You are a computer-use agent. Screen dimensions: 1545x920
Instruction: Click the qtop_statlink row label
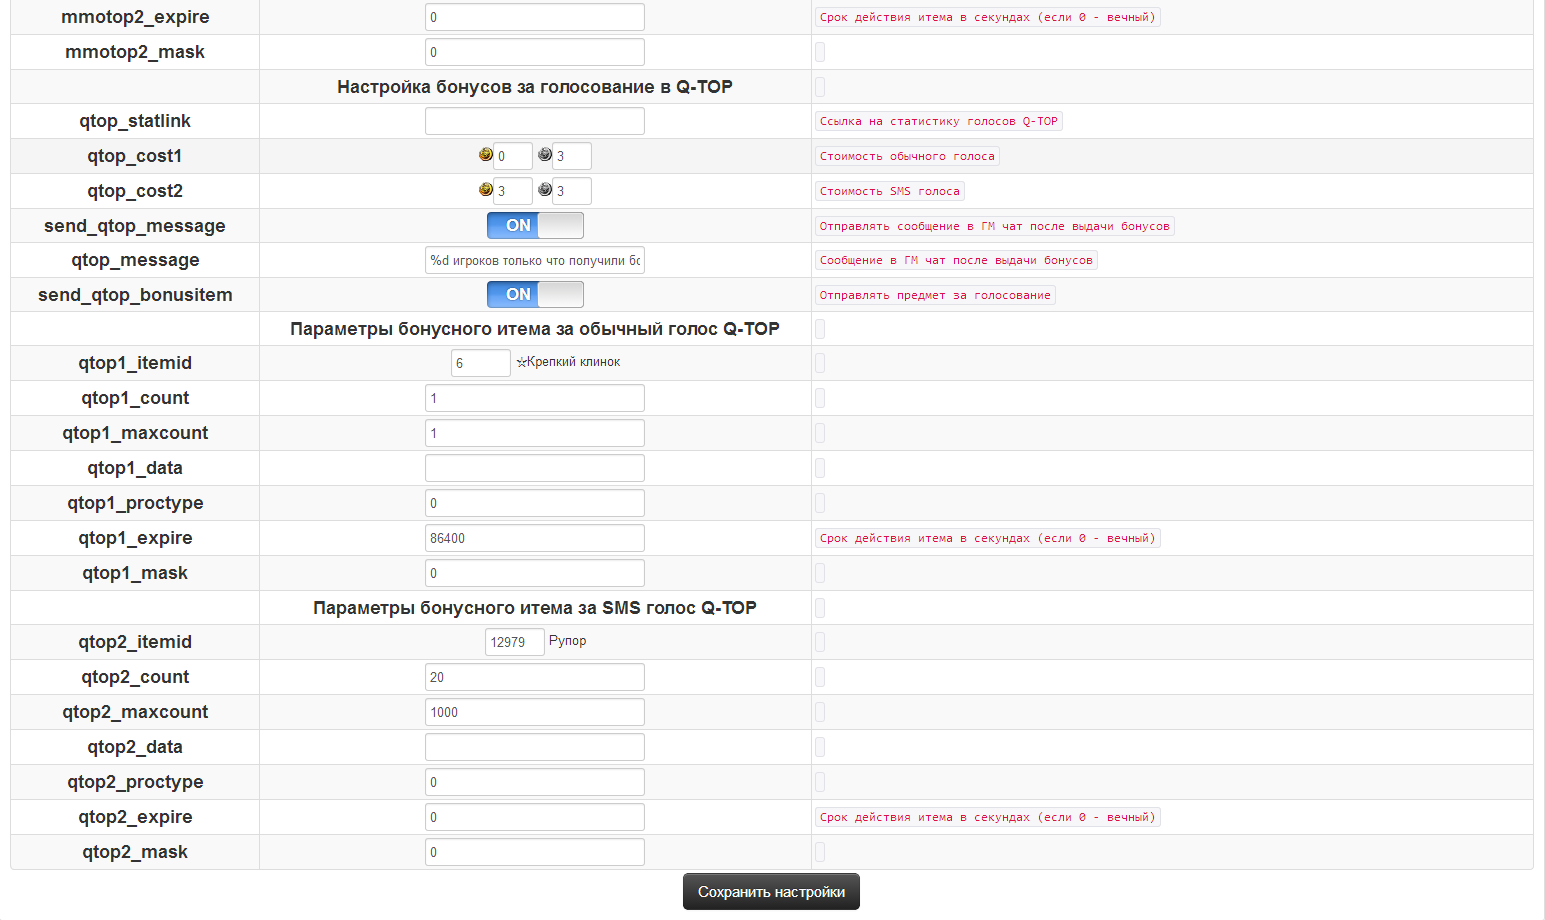(135, 121)
